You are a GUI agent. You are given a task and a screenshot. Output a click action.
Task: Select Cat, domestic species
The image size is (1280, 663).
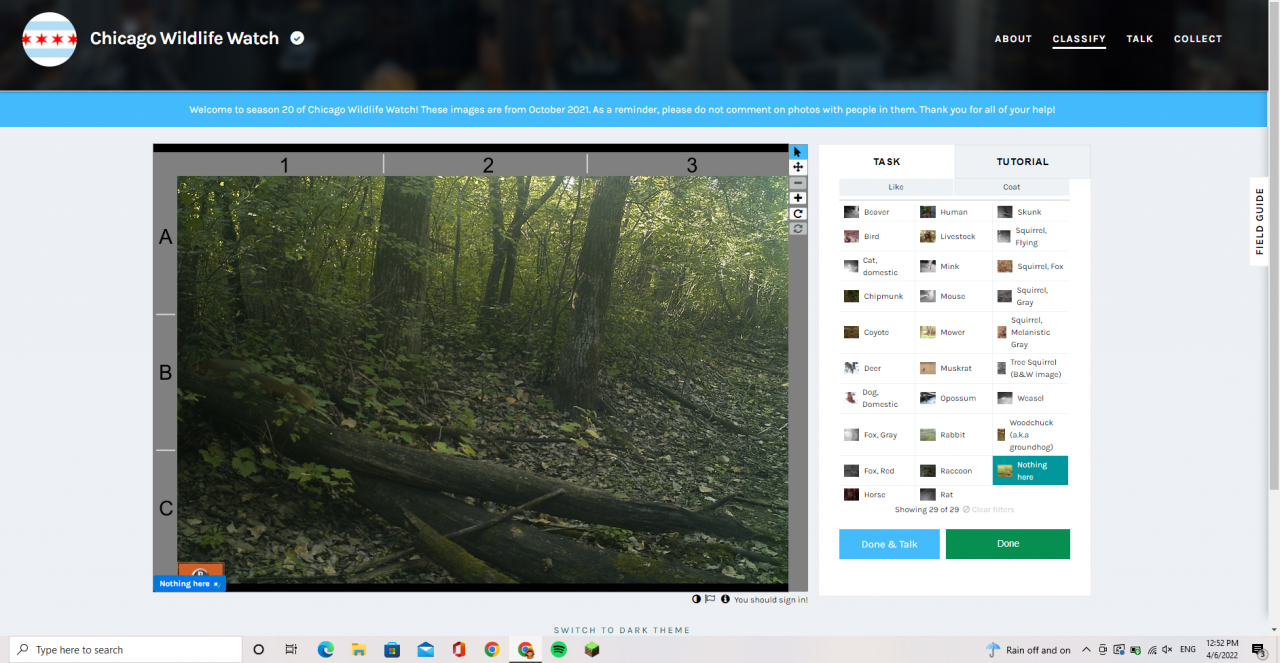(877, 266)
